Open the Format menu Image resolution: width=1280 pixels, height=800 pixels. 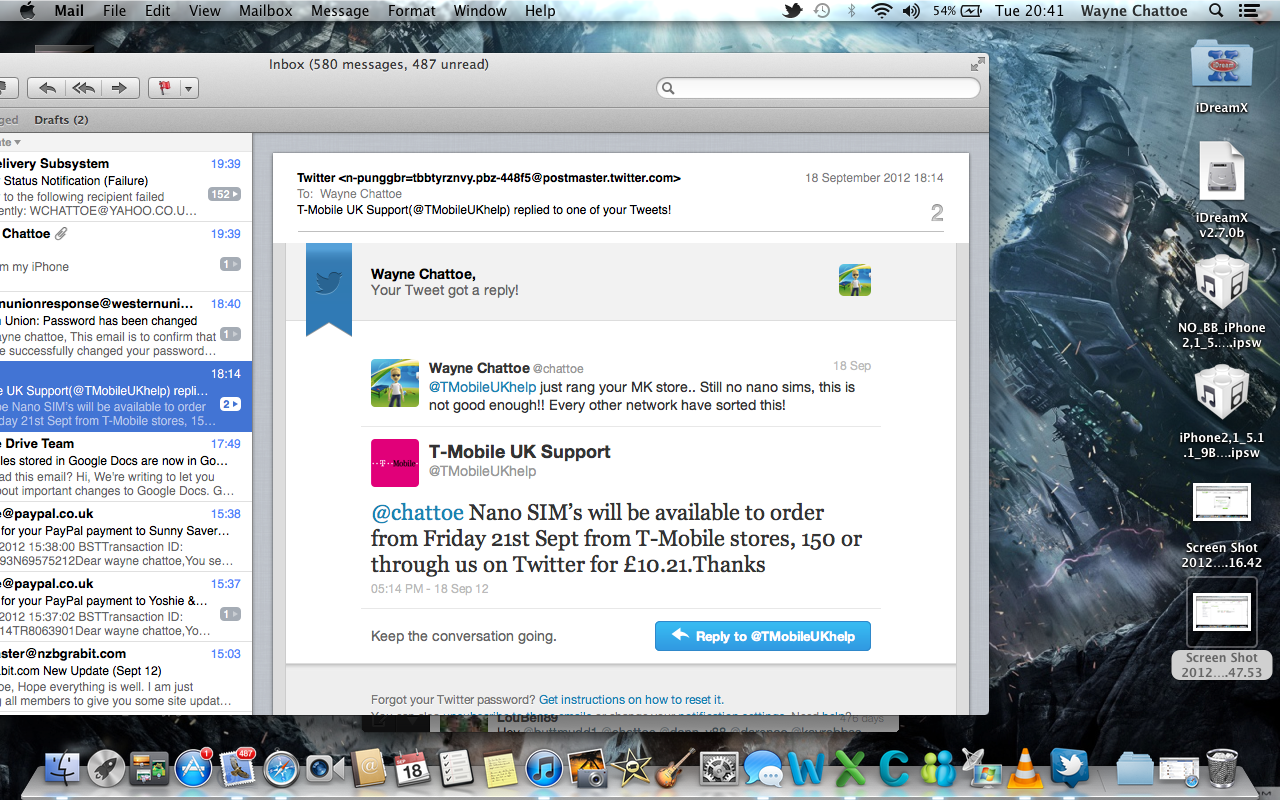tap(412, 11)
